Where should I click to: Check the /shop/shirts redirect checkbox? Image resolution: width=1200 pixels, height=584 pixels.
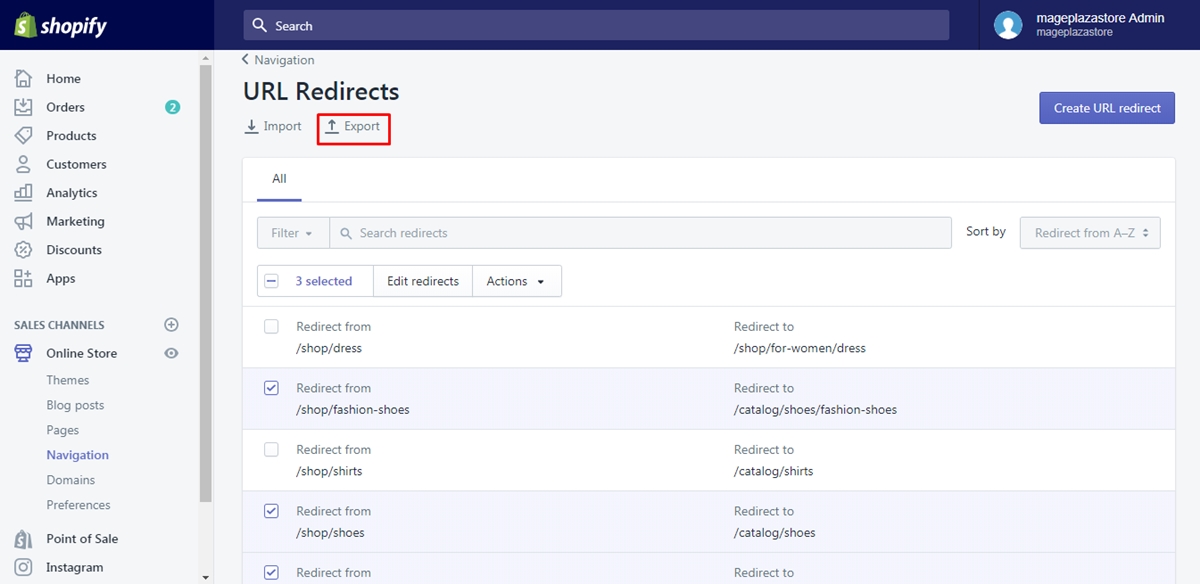tap(271, 450)
